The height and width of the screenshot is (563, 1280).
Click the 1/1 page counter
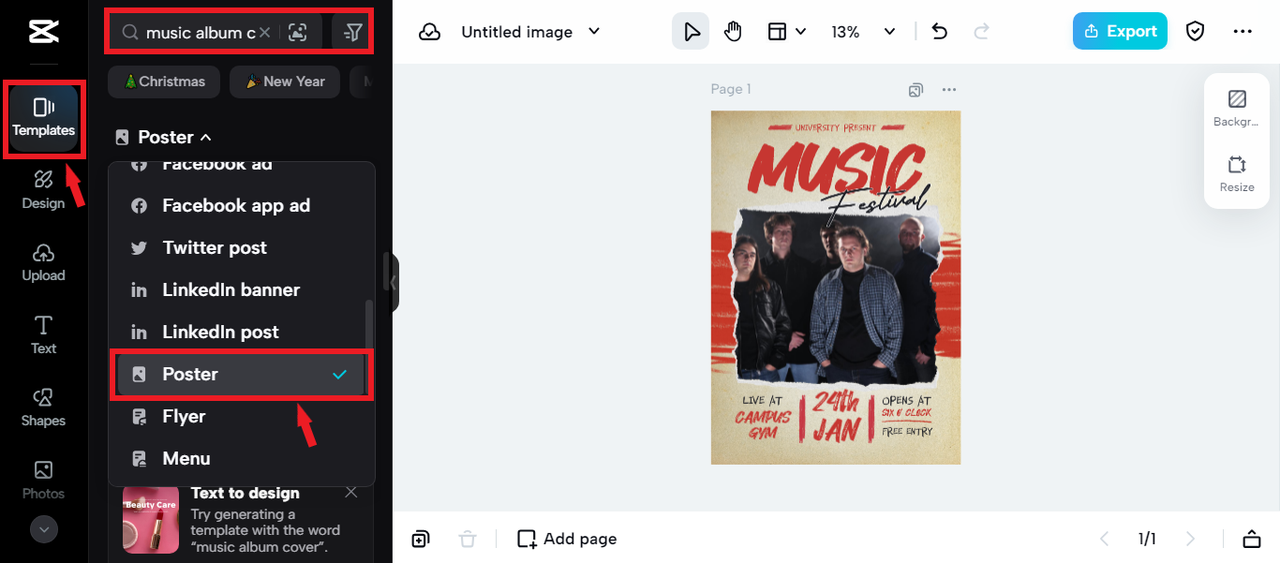coord(1147,539)
